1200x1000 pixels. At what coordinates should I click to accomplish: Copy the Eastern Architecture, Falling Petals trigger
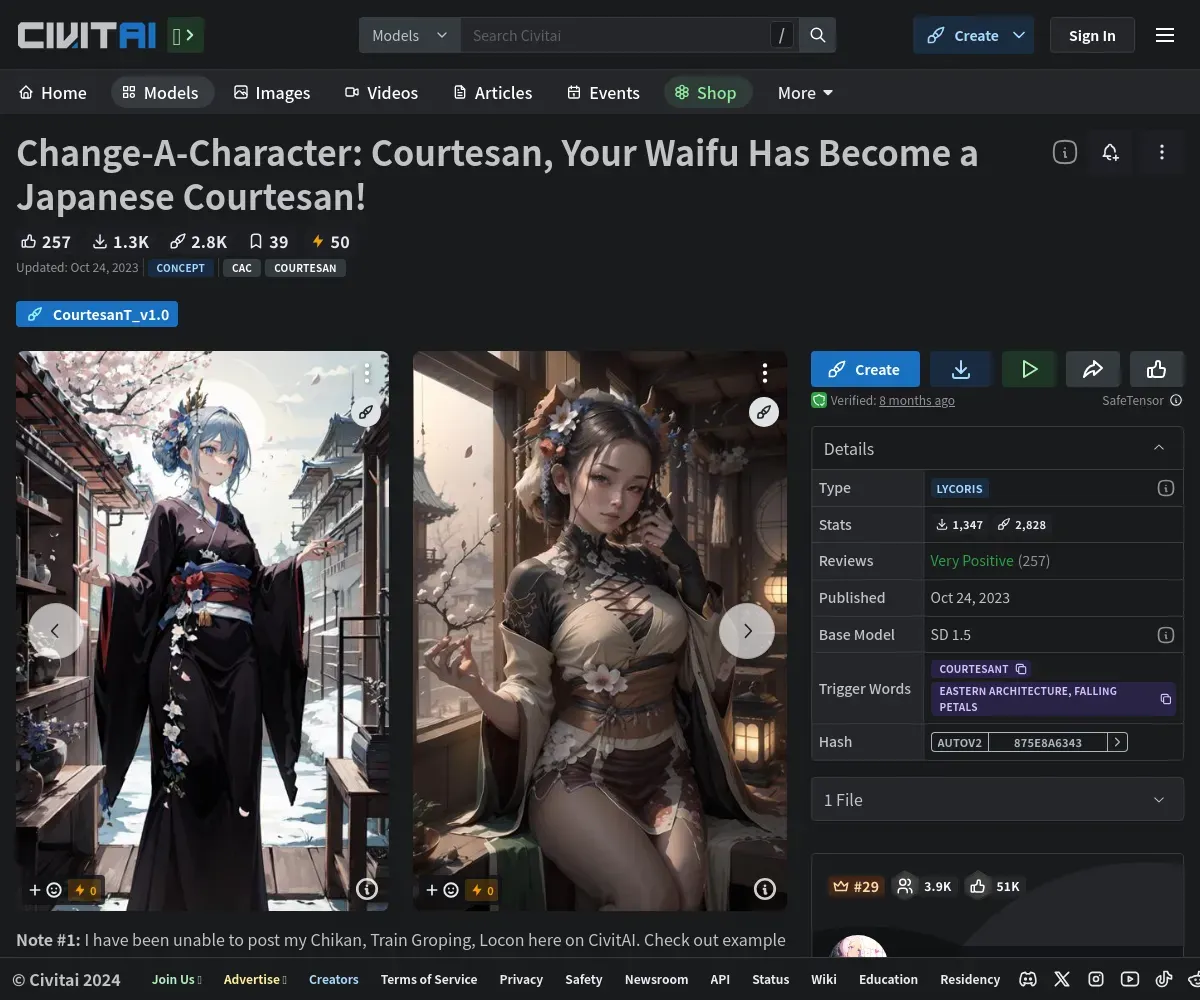[x=1053, y=699]
